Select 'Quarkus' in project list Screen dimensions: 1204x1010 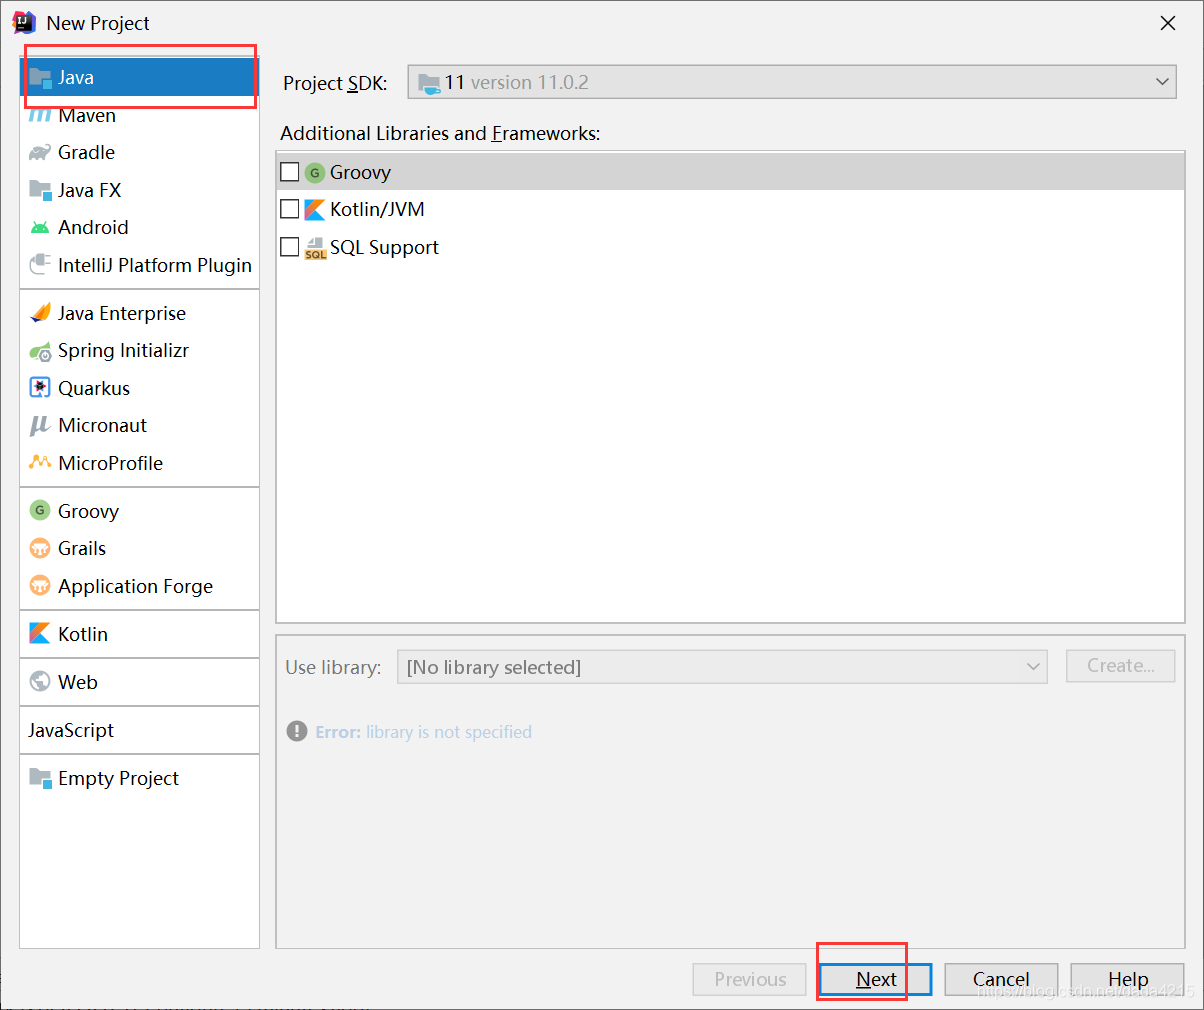click(139, 388)
